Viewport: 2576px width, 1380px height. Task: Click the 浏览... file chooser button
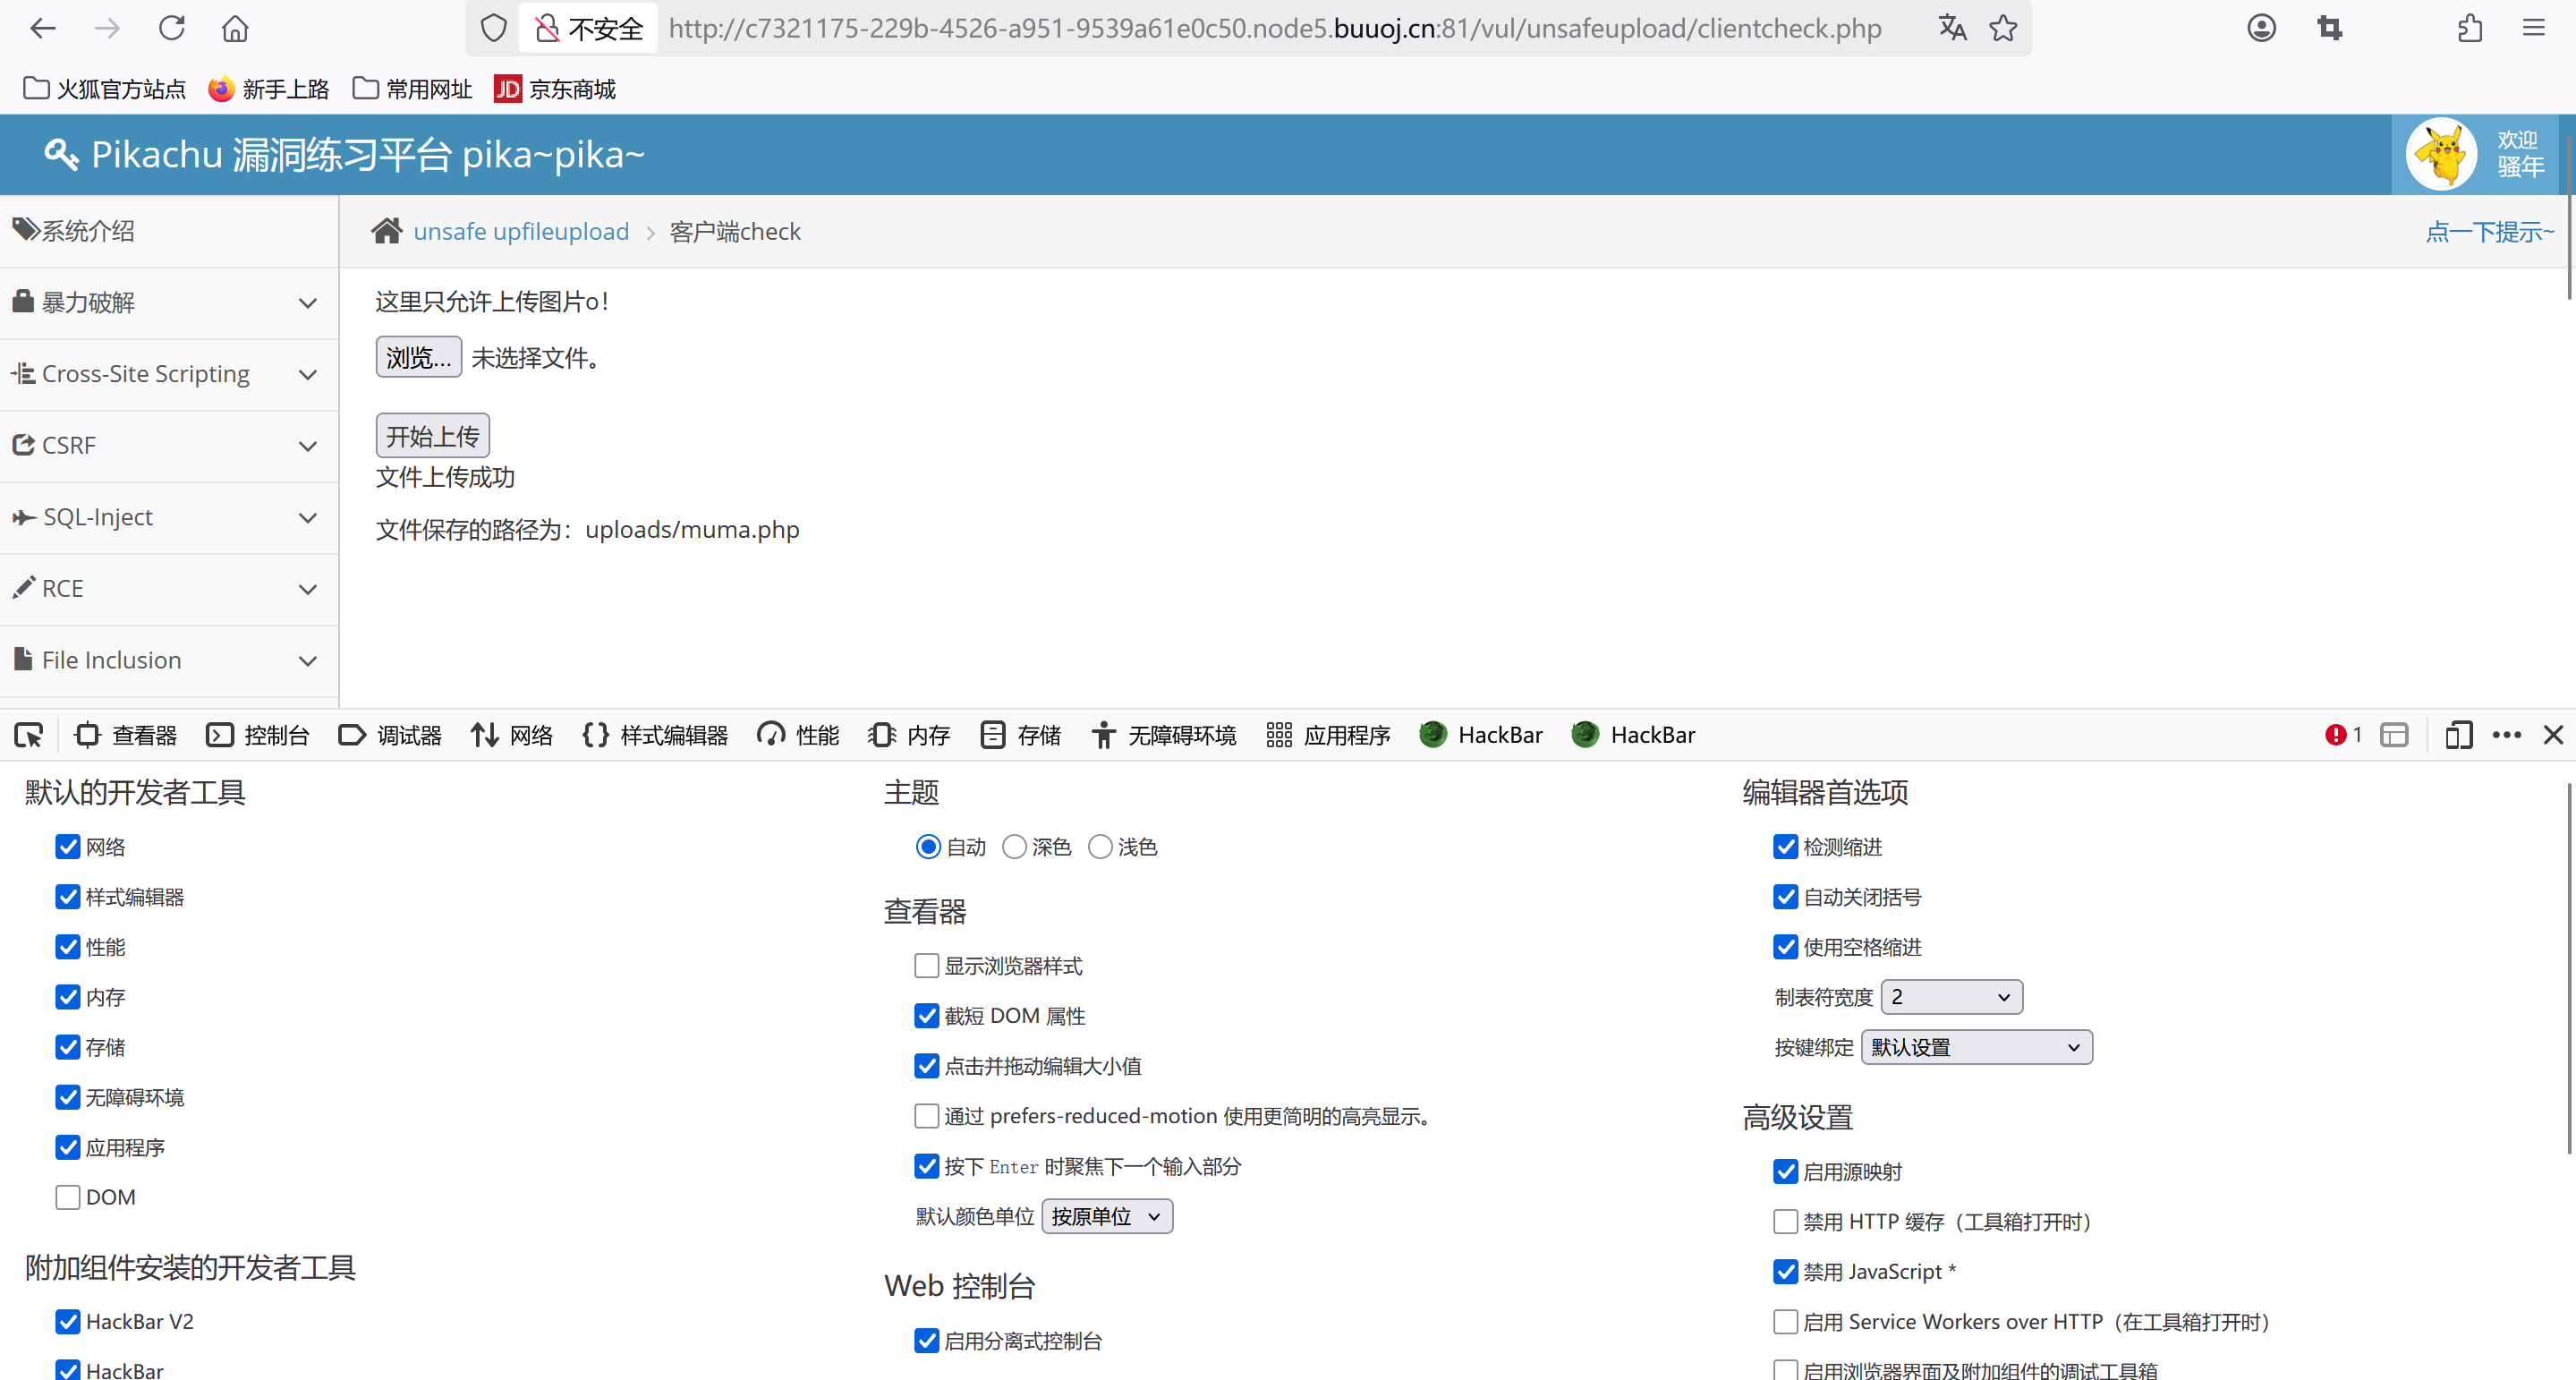(x=418, y=357)
